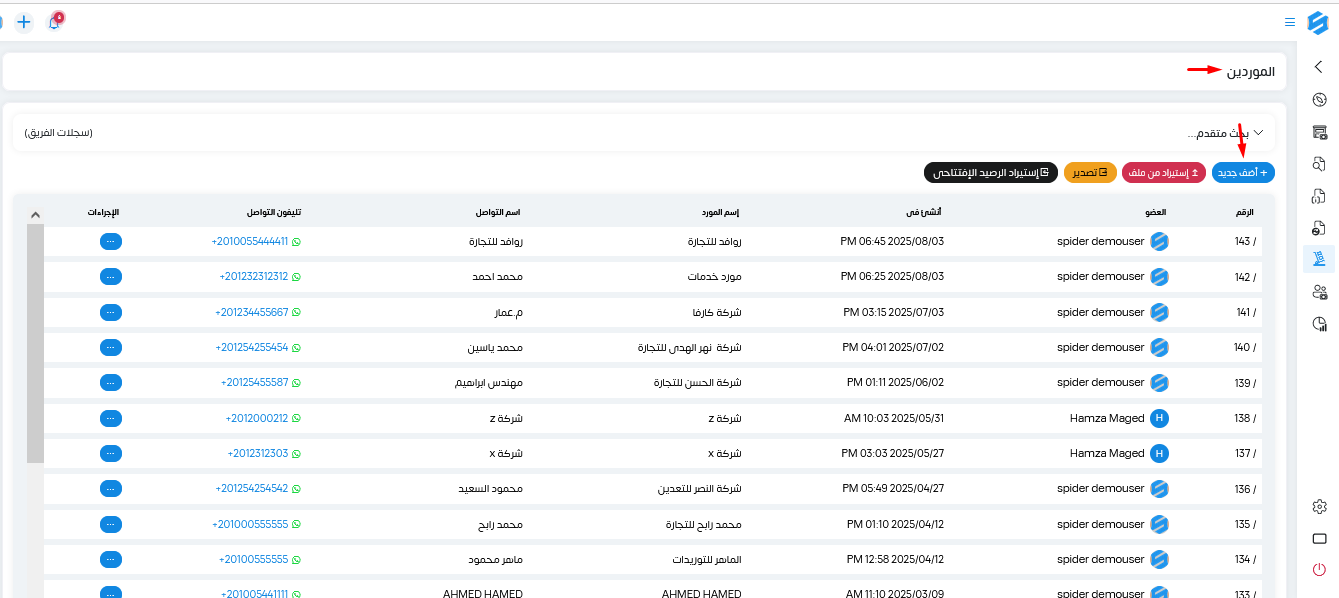The width and height of the screenshot is (1339, 598).
Task: Click the orange تصدير export button
Action: coord(1090,173)
